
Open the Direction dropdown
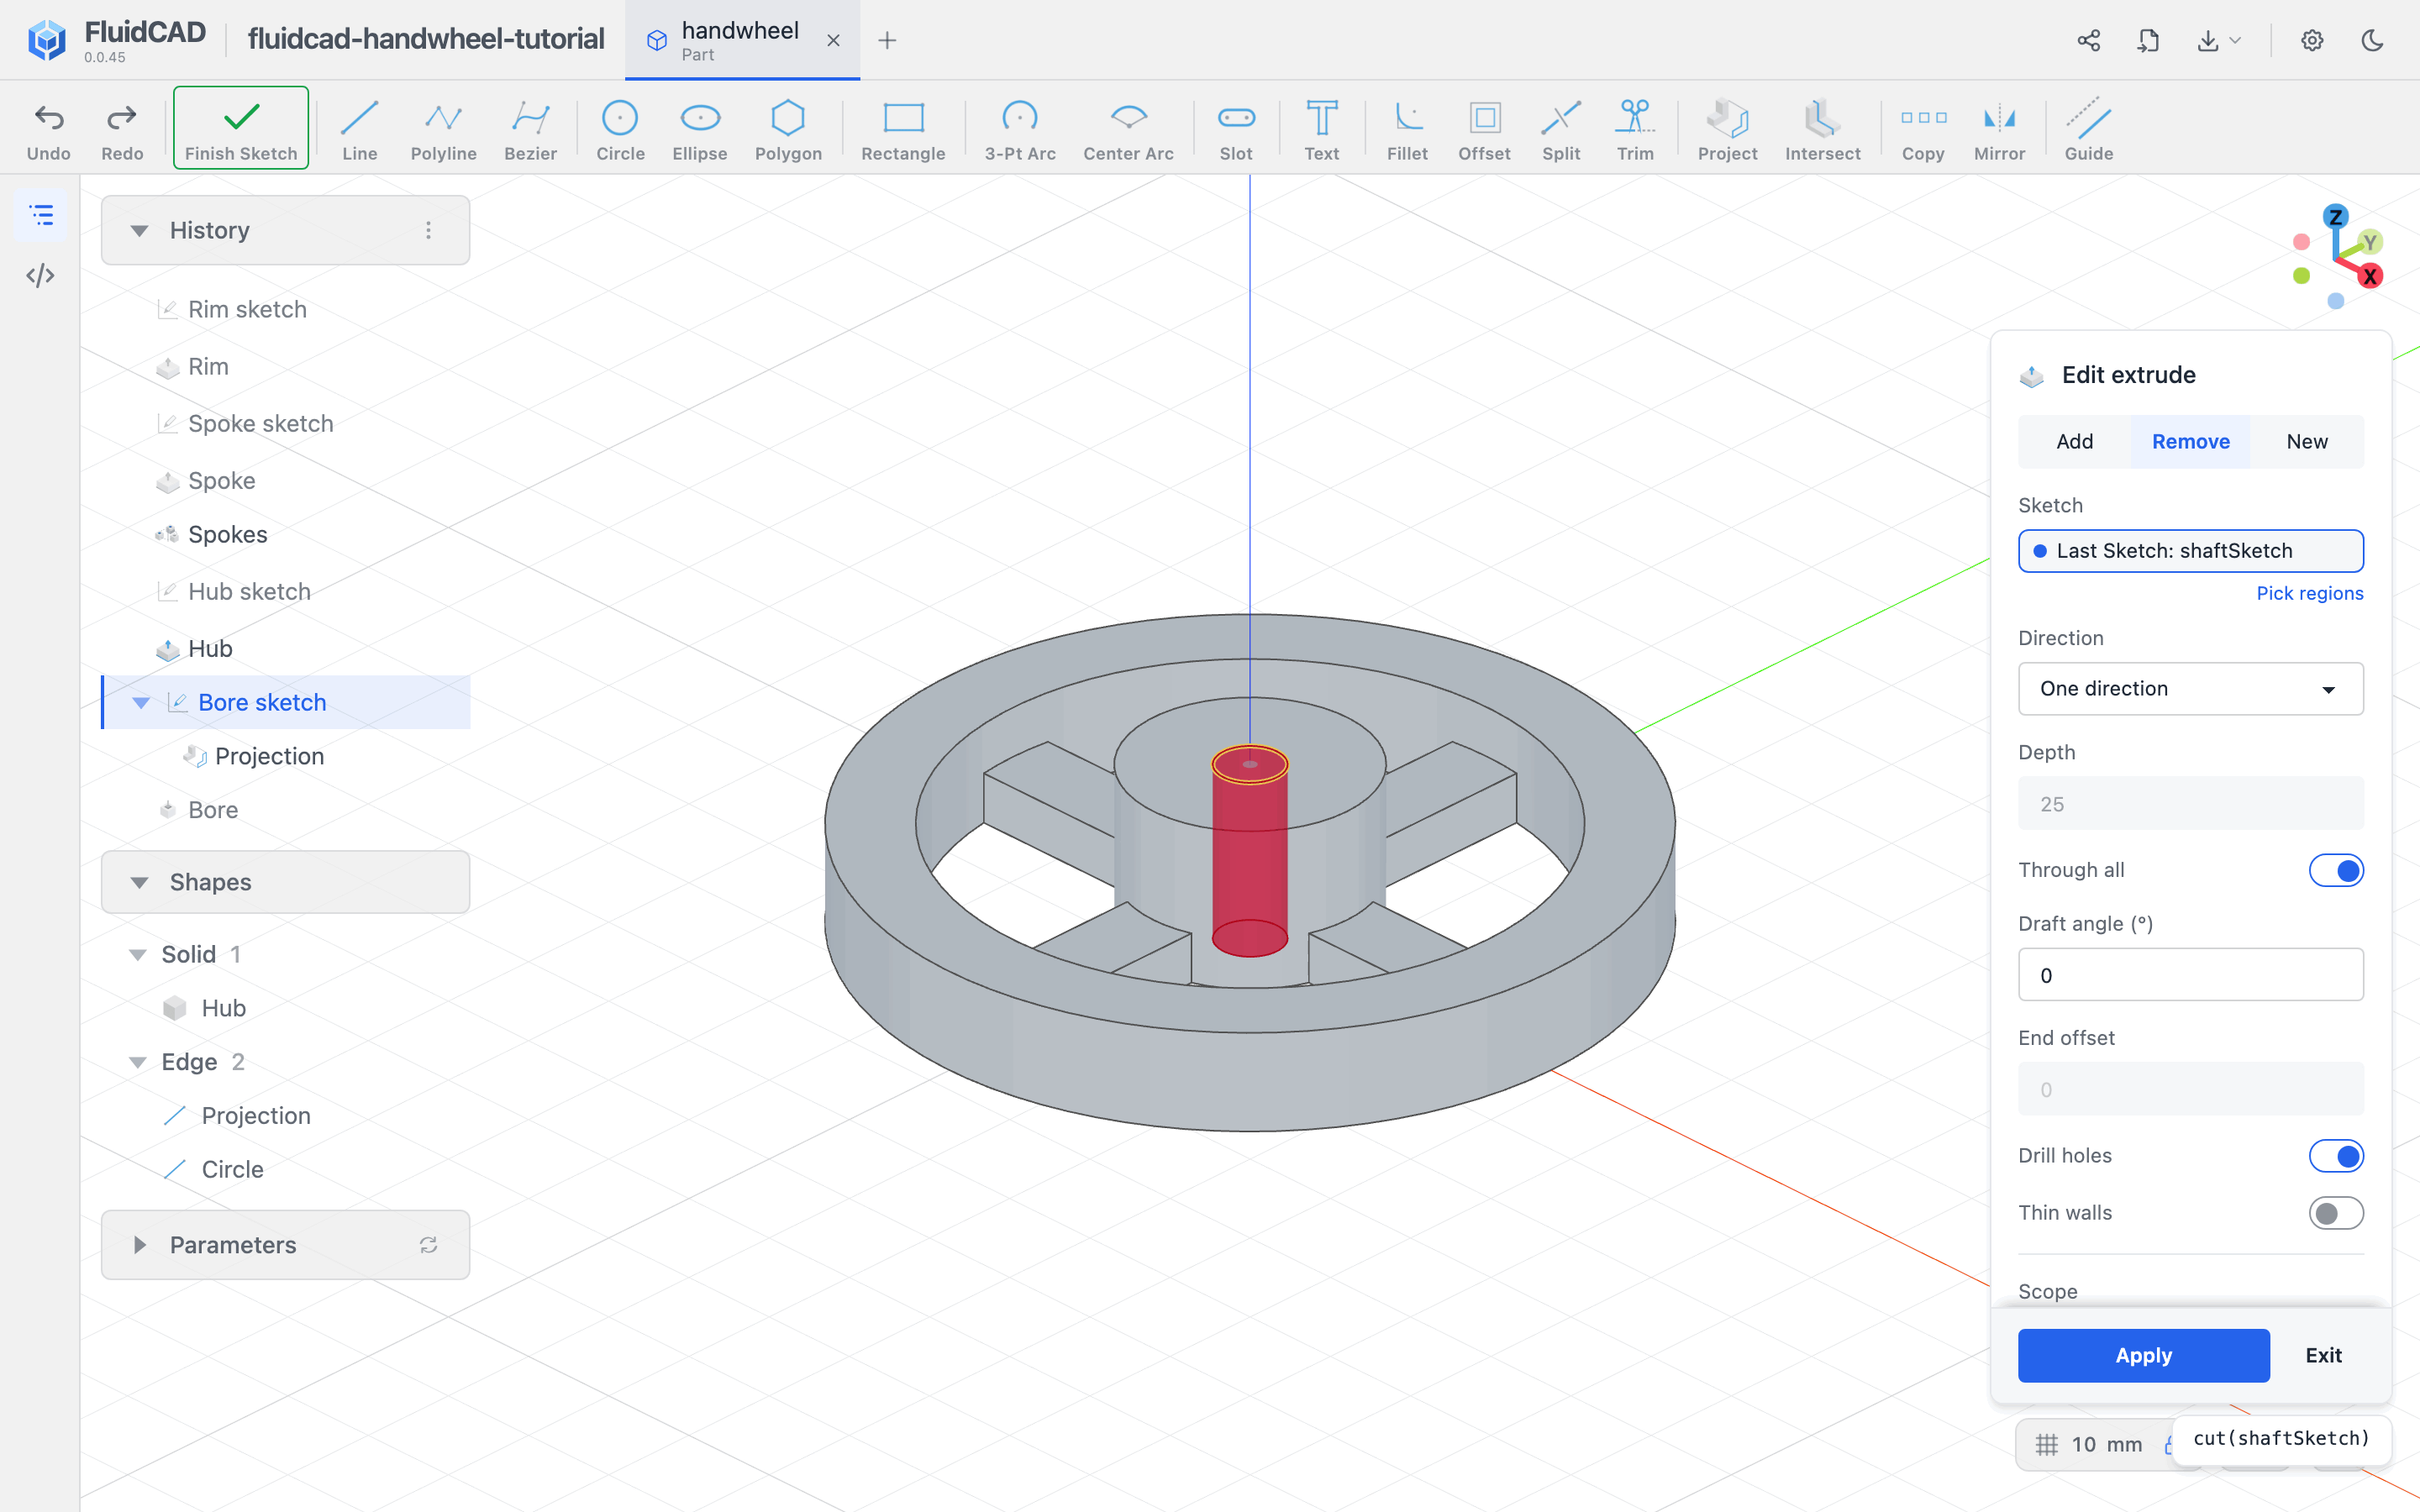2190,688
